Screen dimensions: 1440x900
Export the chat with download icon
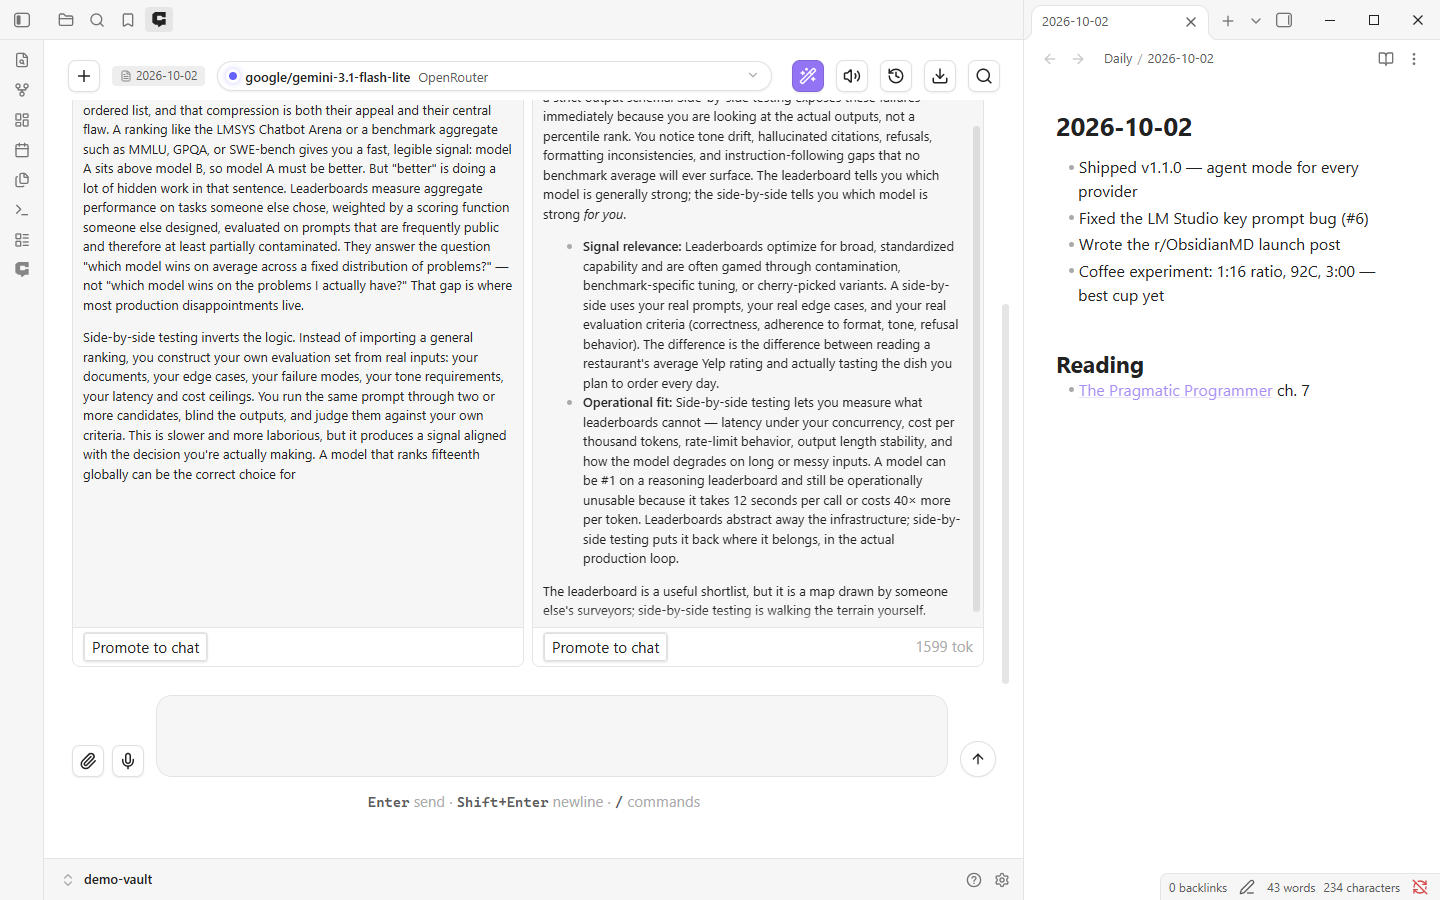coord(940,76)
